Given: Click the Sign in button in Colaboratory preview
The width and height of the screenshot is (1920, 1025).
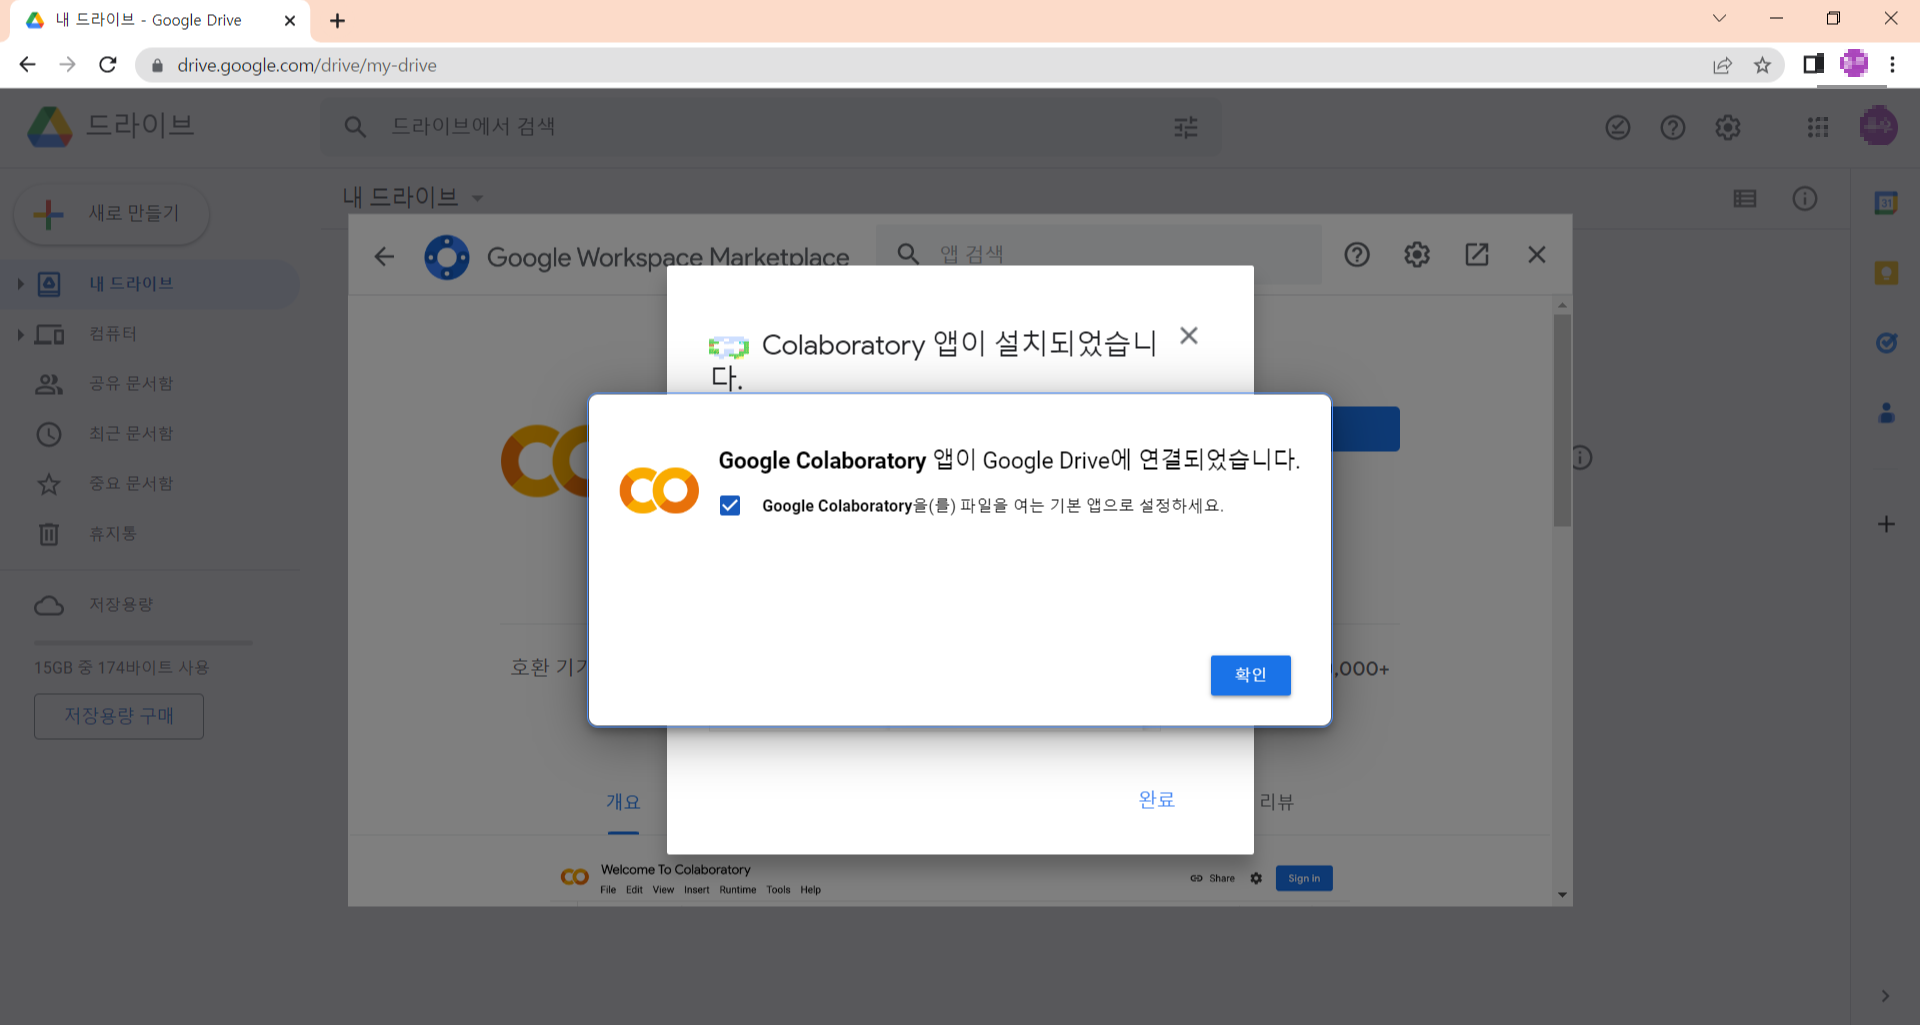Looking at the screenshot, I should coord(1304,878).
